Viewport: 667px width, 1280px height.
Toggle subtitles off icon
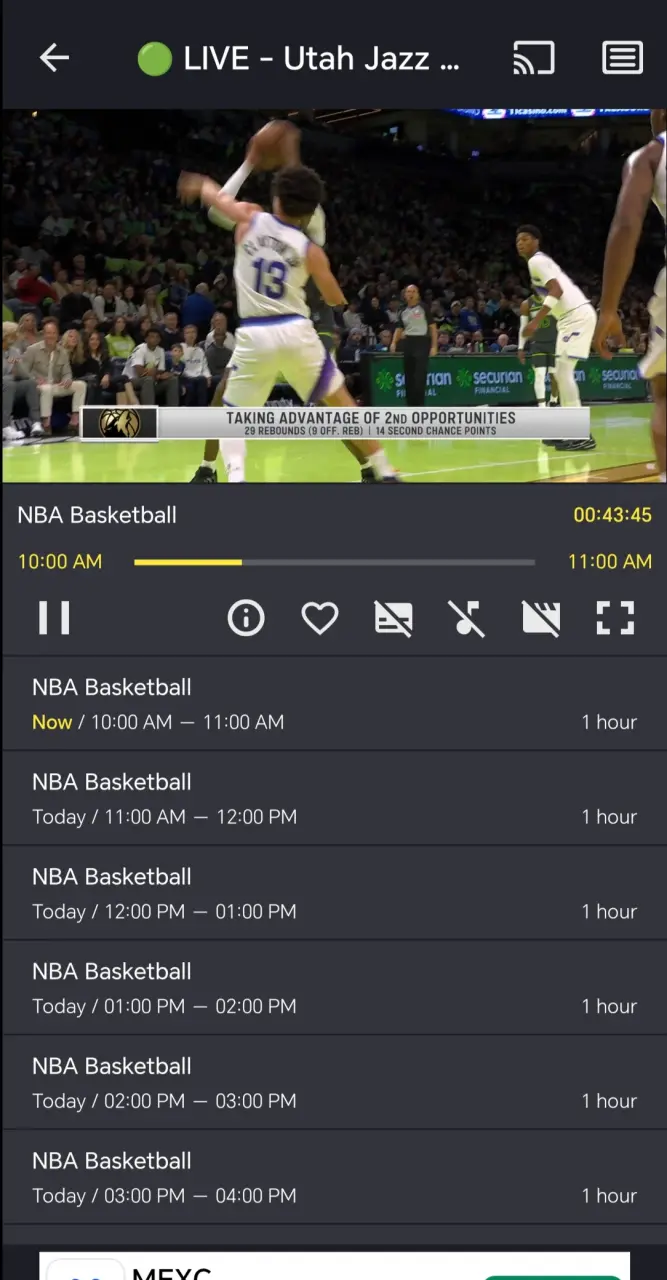393,618
